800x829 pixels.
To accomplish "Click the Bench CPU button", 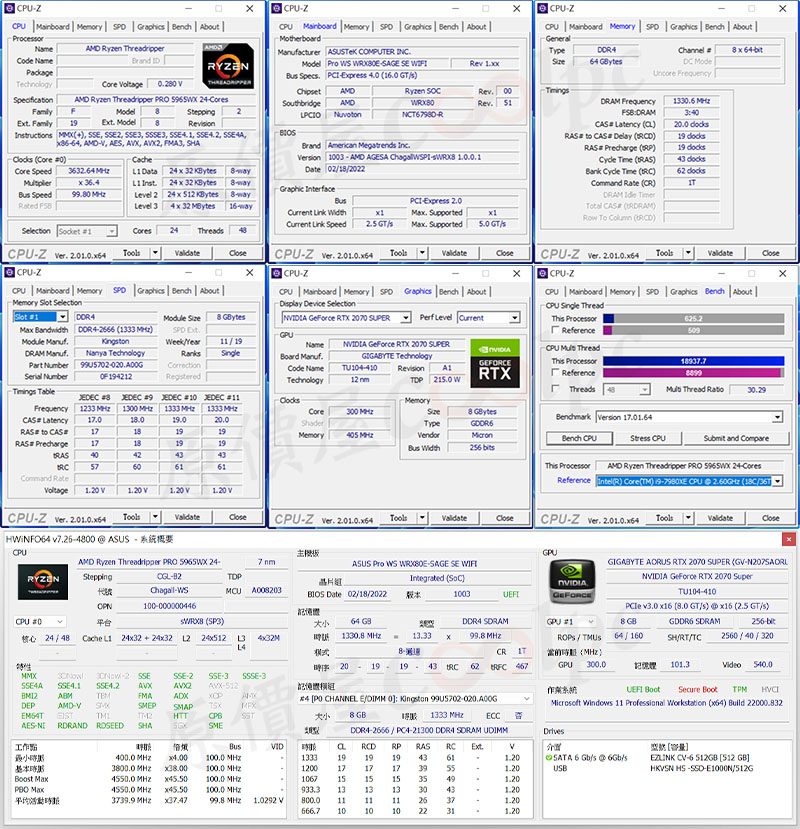I will 579,438.
